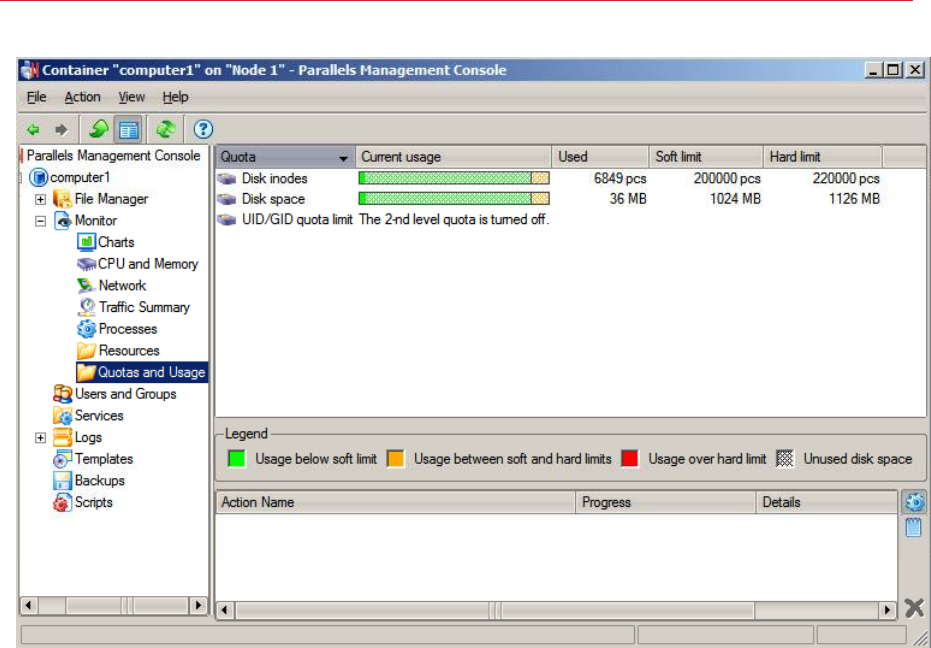
Task: Click the Disk inodes usage bar
Action: point(454,178)
